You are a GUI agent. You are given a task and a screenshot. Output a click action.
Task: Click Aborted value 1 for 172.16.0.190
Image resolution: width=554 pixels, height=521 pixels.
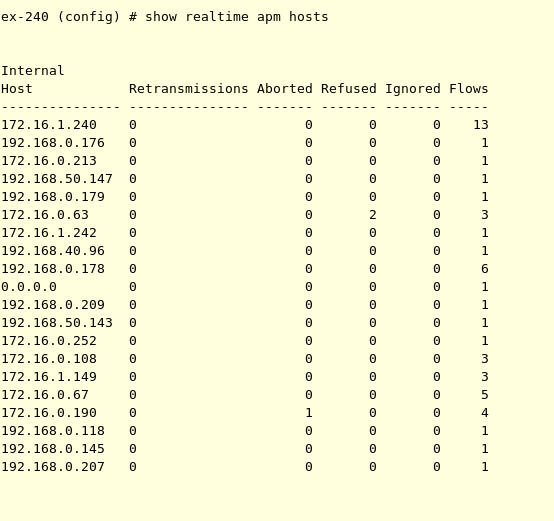[309, 413]
